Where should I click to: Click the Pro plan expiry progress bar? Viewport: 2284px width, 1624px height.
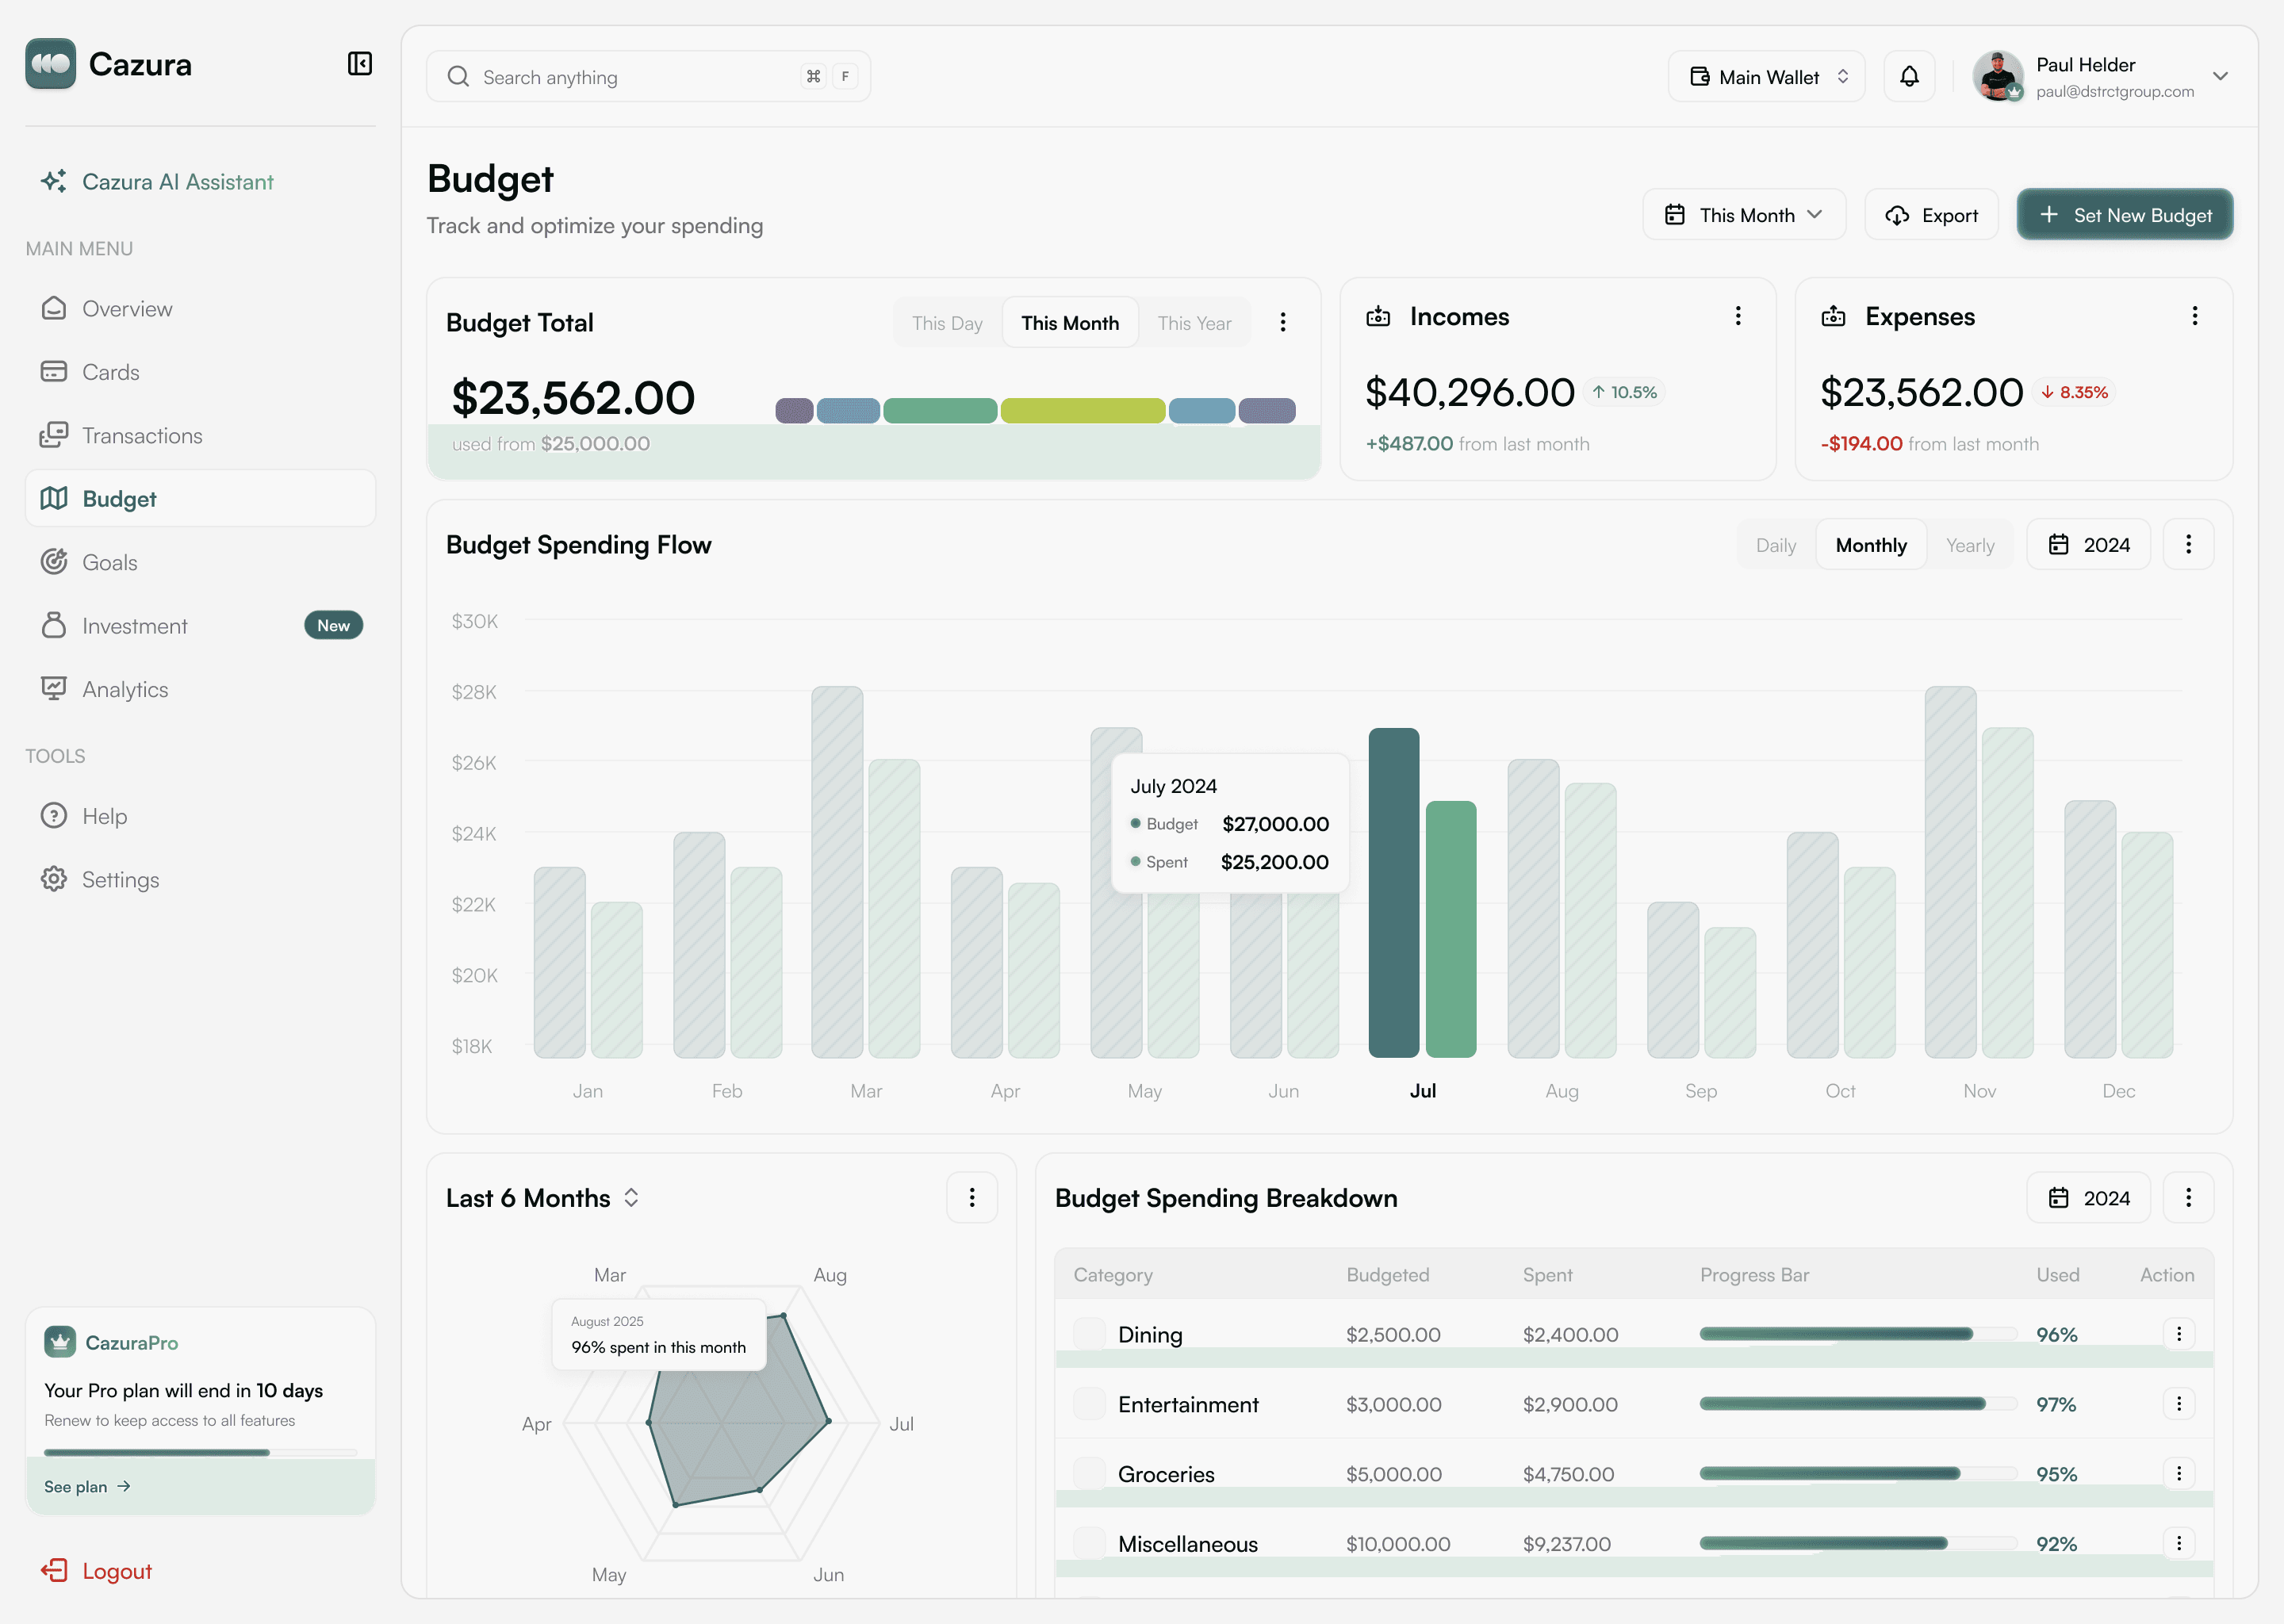coord(200,1452)
